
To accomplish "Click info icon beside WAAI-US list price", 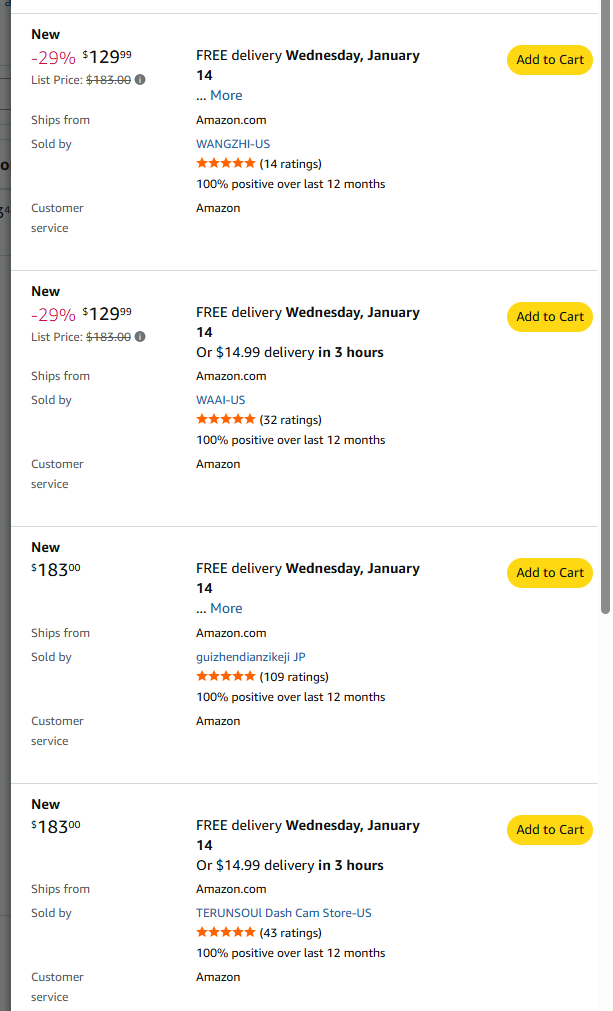I will 140,337.
